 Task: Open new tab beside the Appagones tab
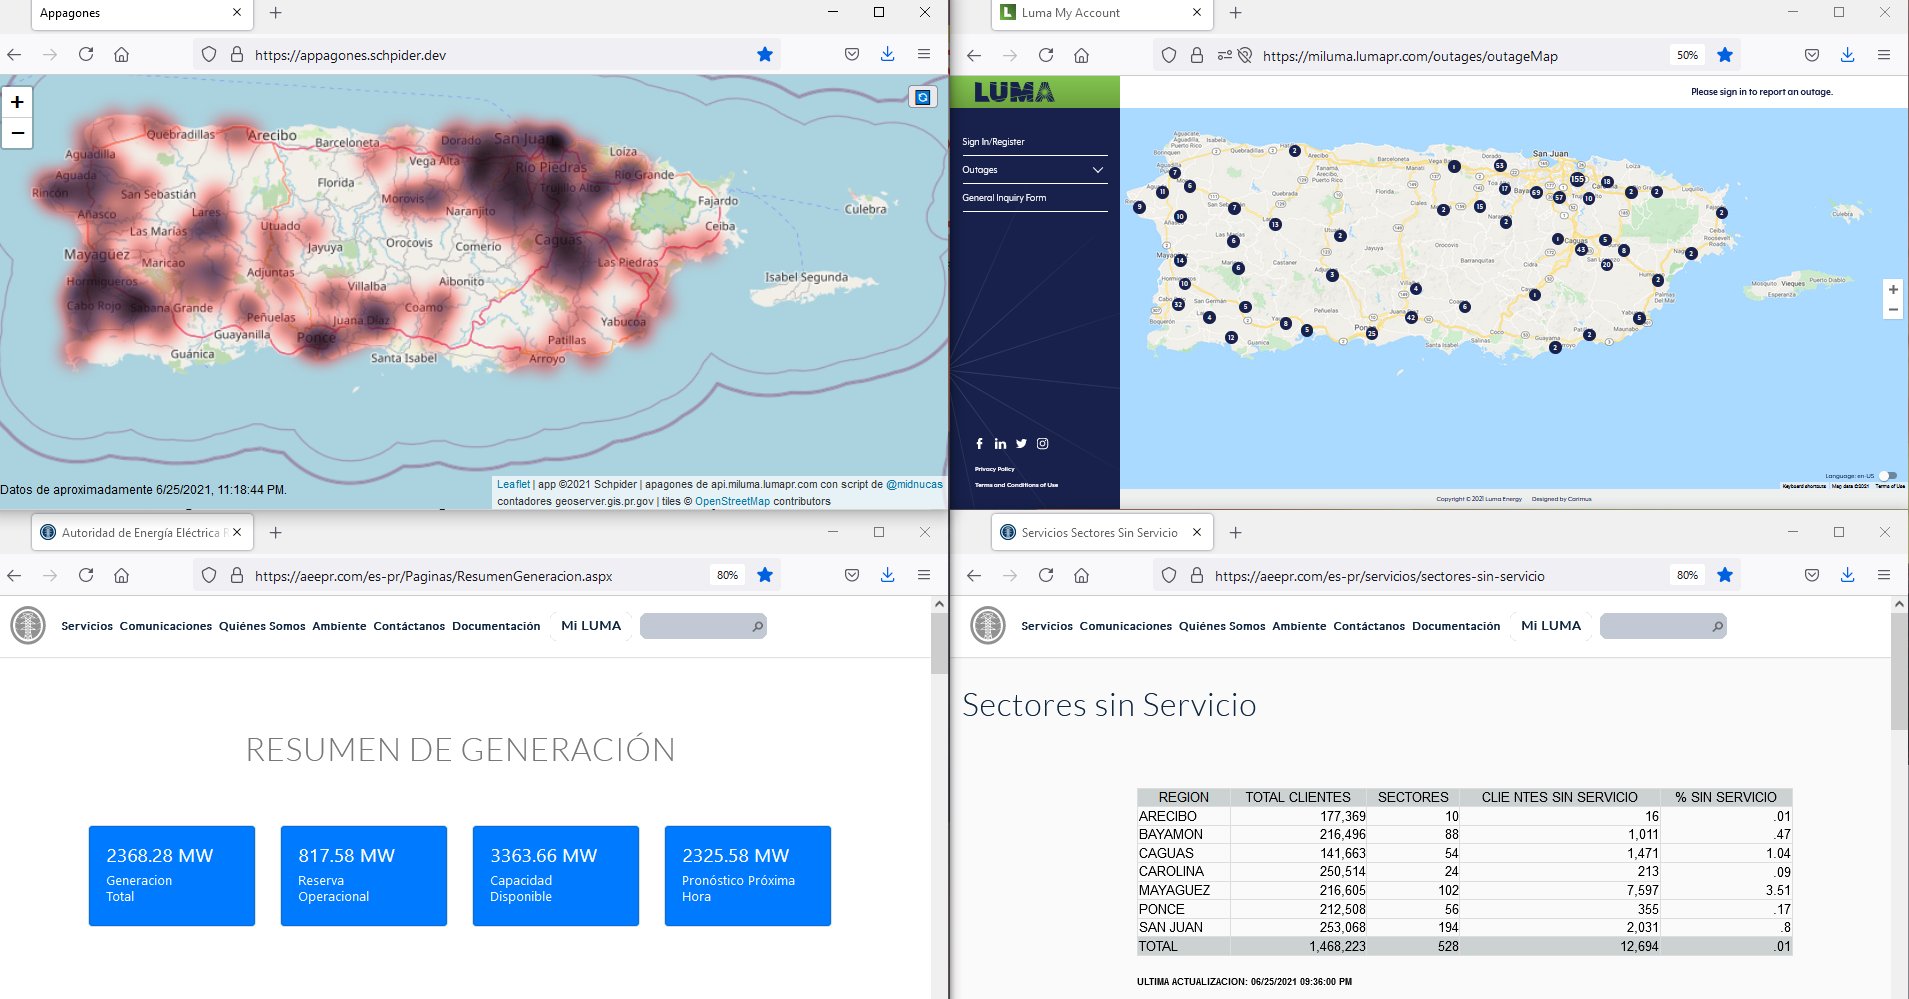276,13
